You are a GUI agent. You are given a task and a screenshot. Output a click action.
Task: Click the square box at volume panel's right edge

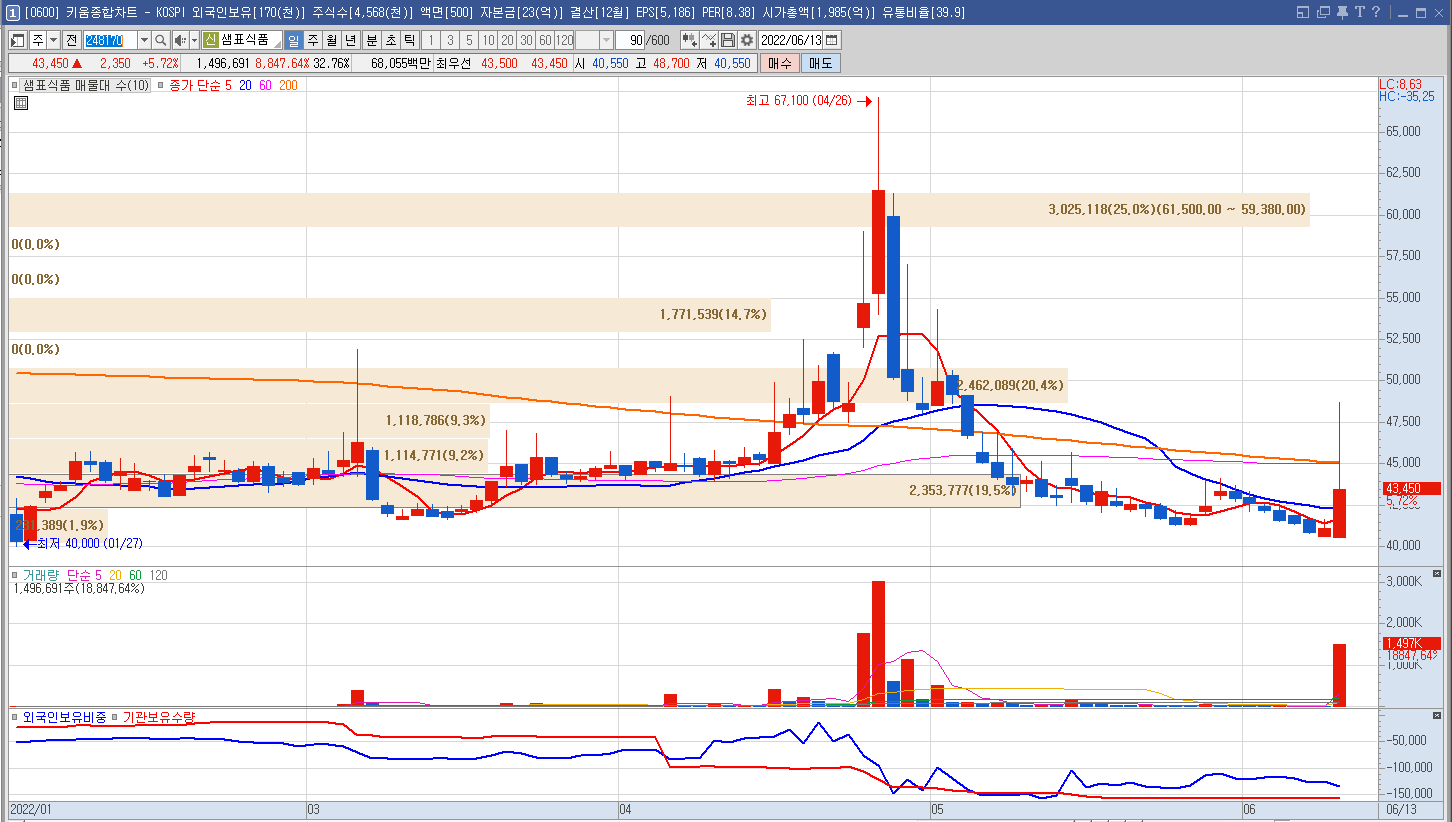click(1437, 574)
